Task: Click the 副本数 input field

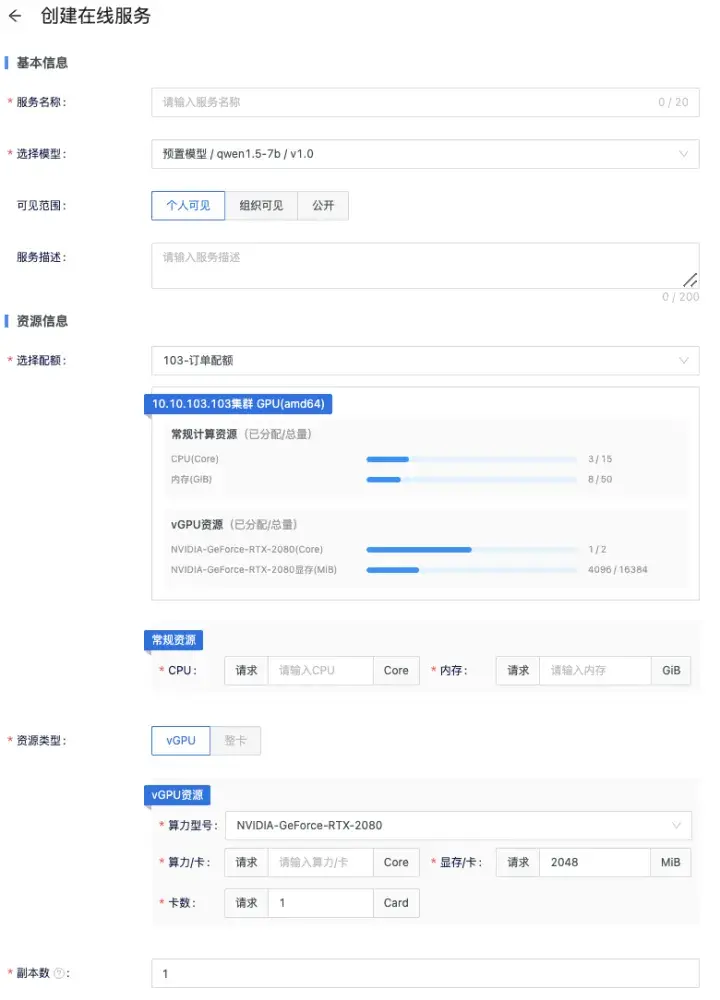Action: (425, 974)
